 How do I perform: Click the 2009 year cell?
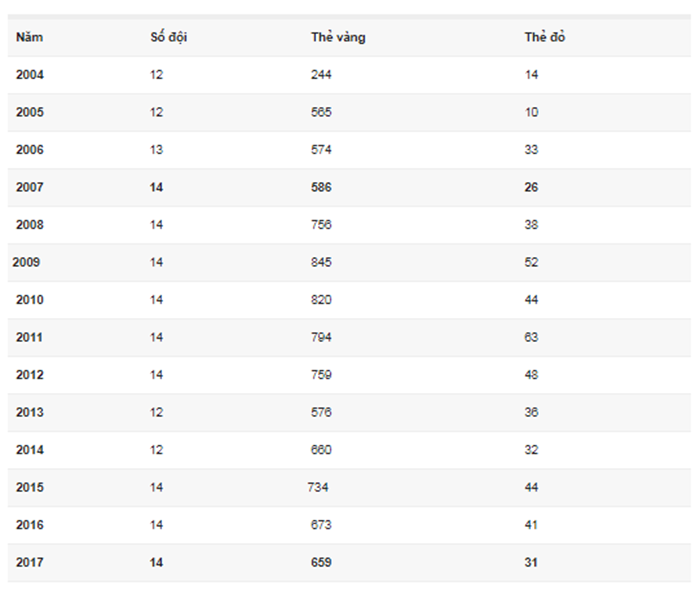[26, 262]
